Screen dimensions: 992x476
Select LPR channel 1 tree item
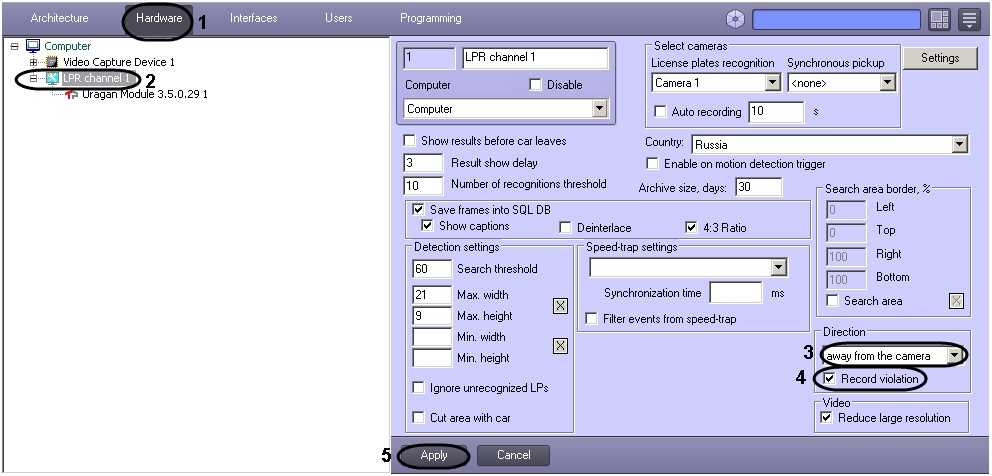click(96, 78)
